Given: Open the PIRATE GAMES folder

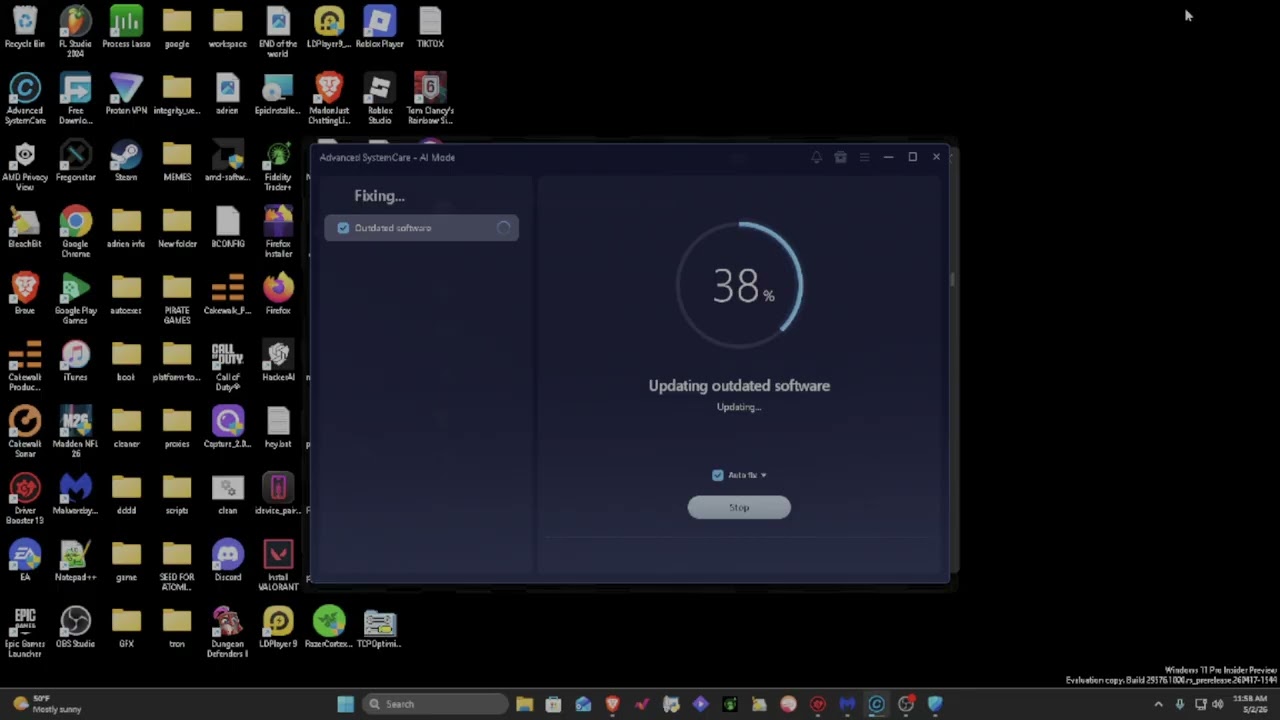Looking at the screenshot, I should point(177,298).
